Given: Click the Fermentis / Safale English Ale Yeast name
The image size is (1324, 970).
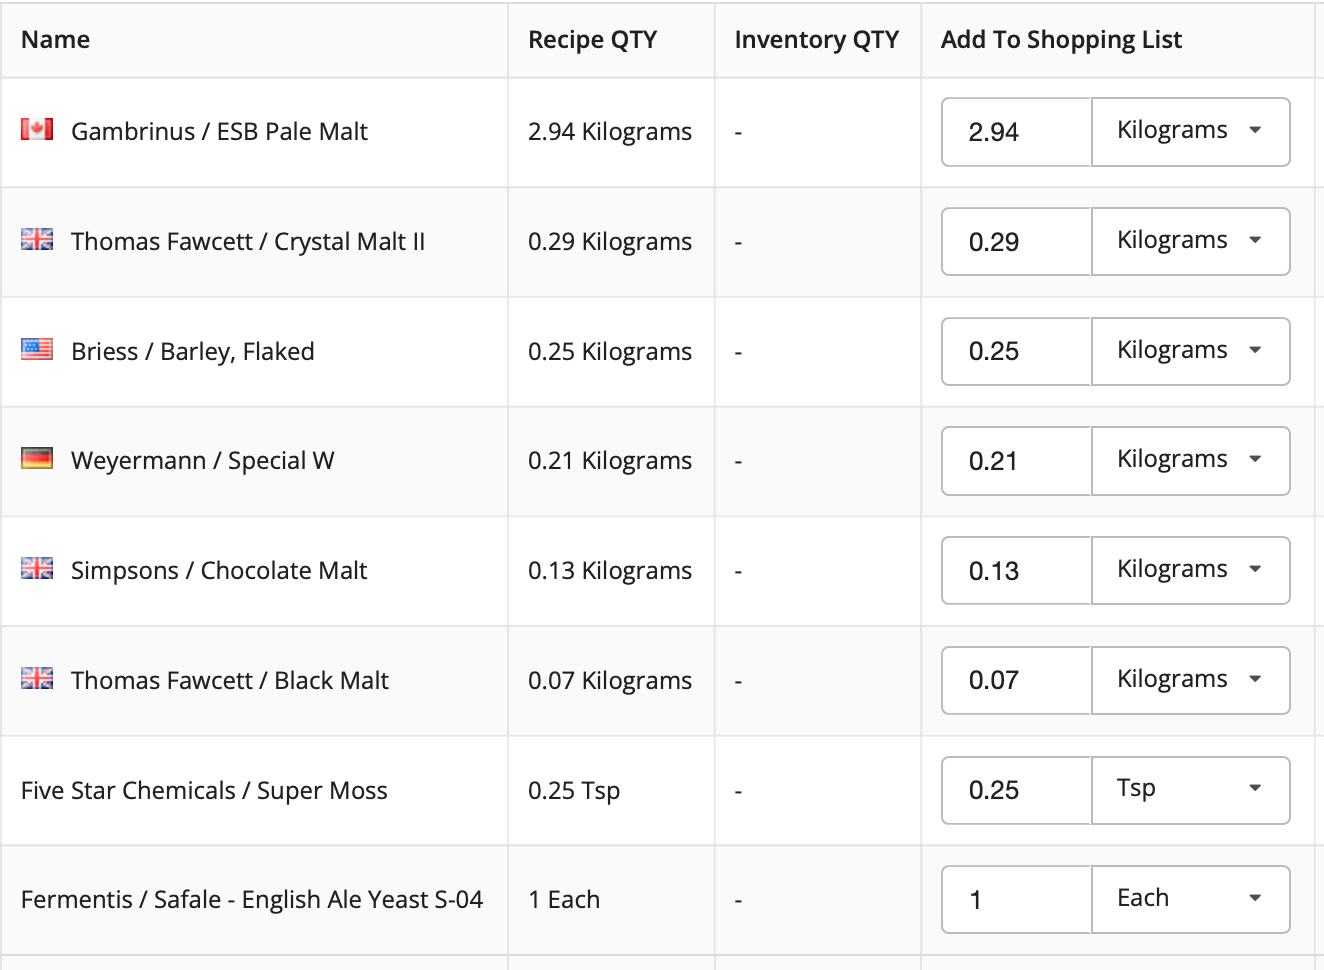Looking at the screenshot, I should click(x=252, y=900).
